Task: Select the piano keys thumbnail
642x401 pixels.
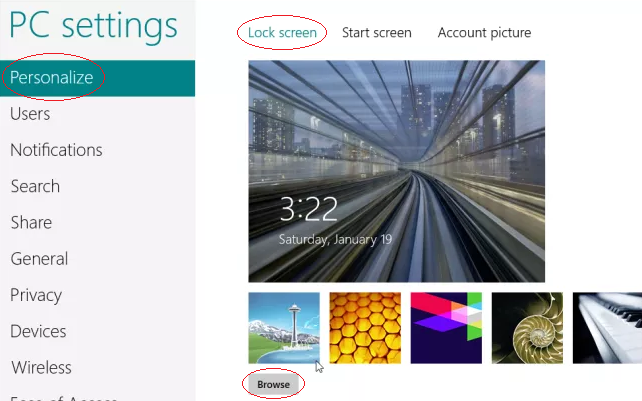Action: (x=607, y=328)
